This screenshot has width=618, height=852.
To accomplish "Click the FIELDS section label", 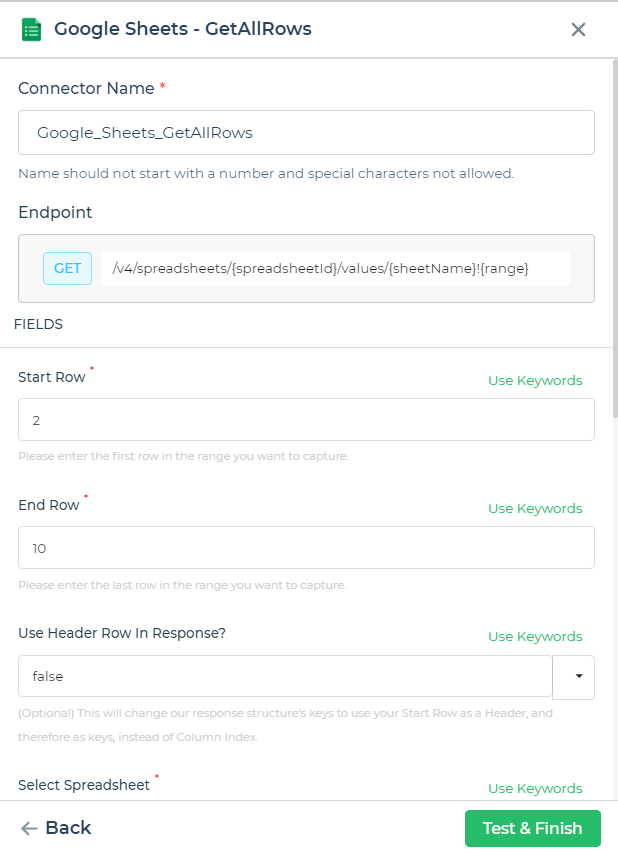I will (x=40, y=324).
